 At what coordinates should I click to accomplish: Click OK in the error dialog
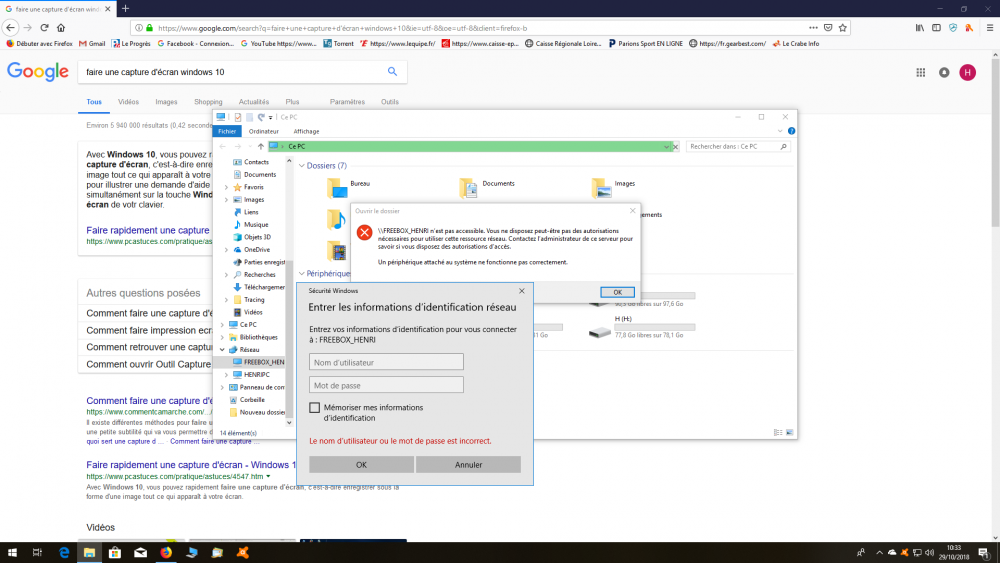tap(617, 292)
